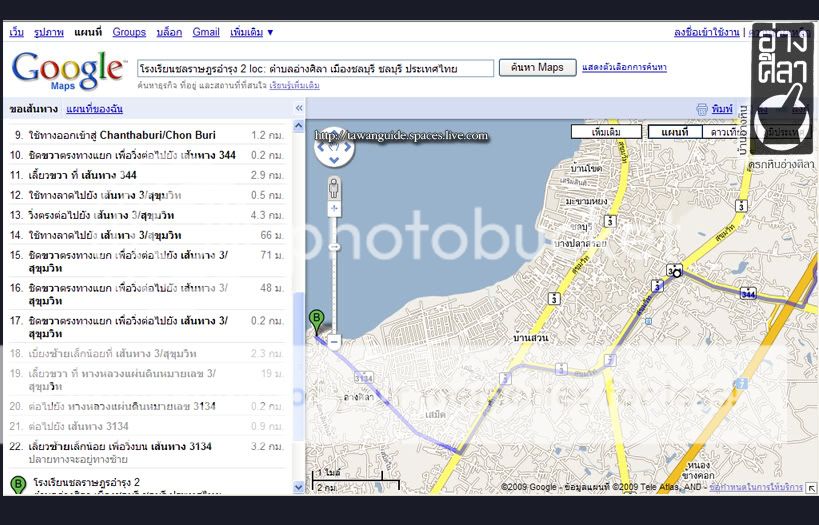Image resolution: width=819 pixels, height=525 pixels.
Task: Open บล็อก in top navigation
Action: (x=169, y=32)
